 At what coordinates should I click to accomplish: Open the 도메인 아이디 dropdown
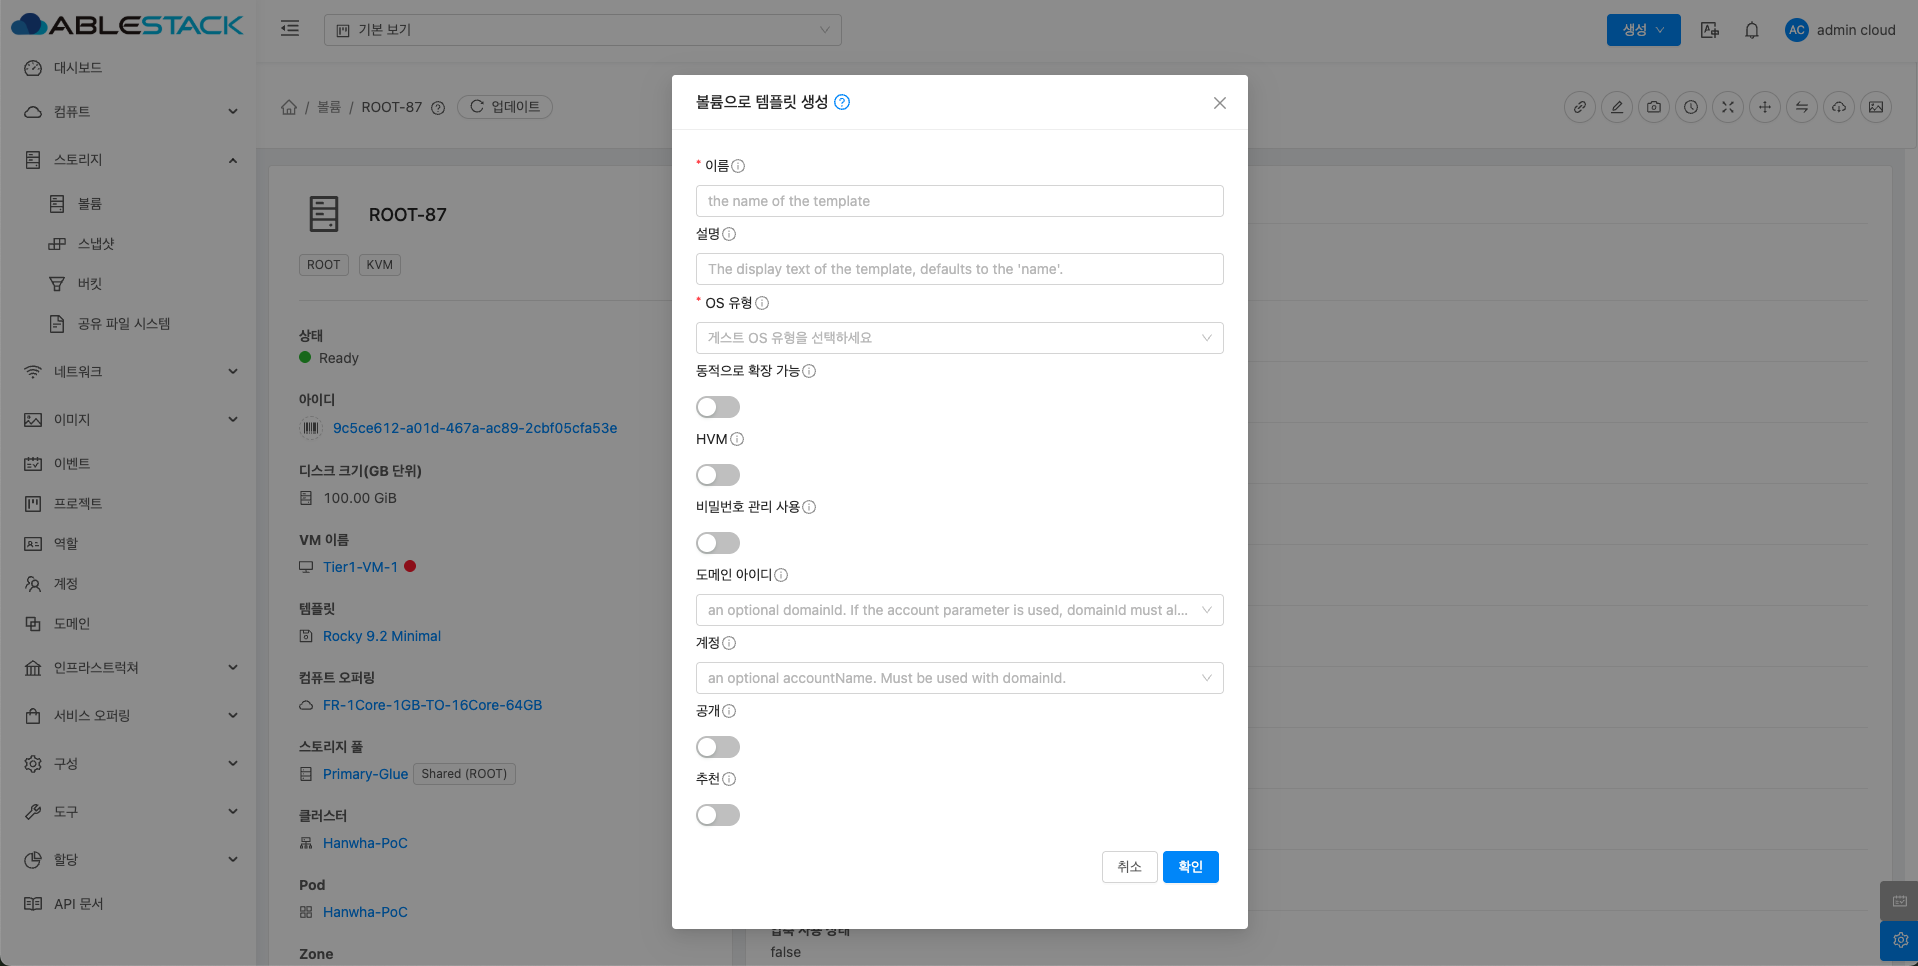pos(958,610)
